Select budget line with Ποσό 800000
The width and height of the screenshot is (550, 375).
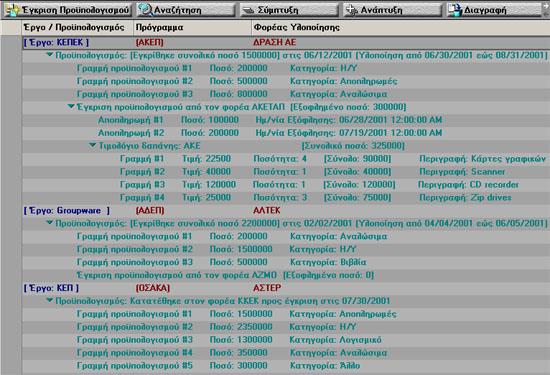click(x=286, y=94)
